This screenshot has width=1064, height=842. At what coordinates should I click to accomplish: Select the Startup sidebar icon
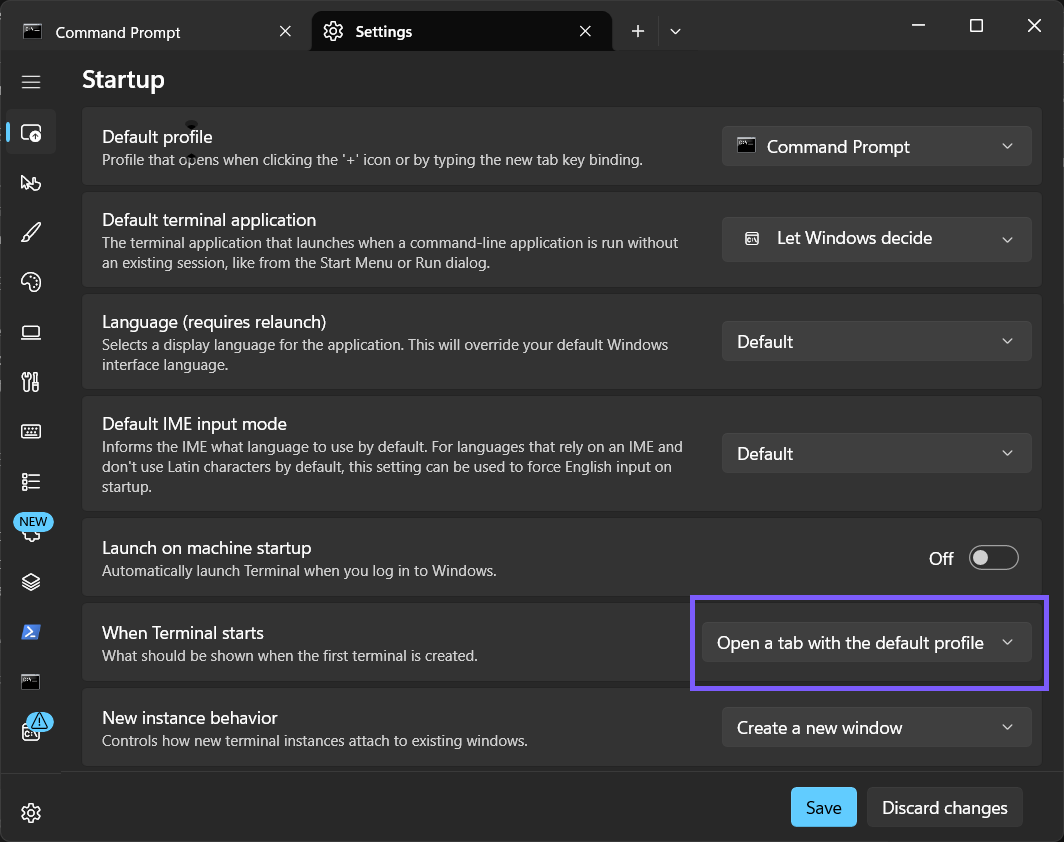[31, 132]
